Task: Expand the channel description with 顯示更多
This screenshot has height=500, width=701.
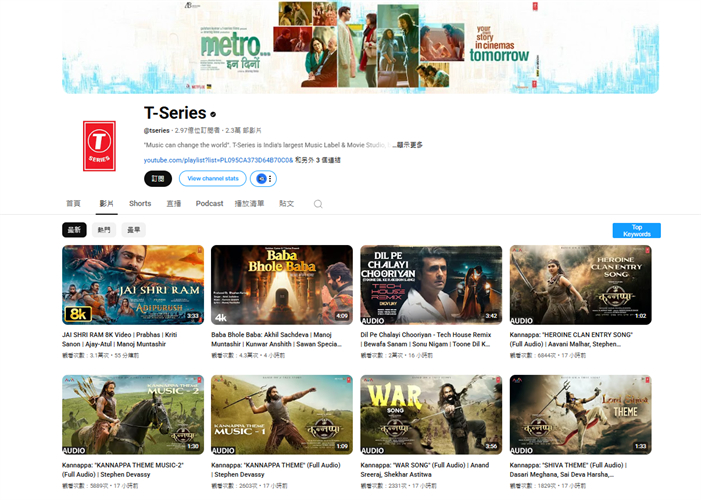Action: [x=407, y=145]
